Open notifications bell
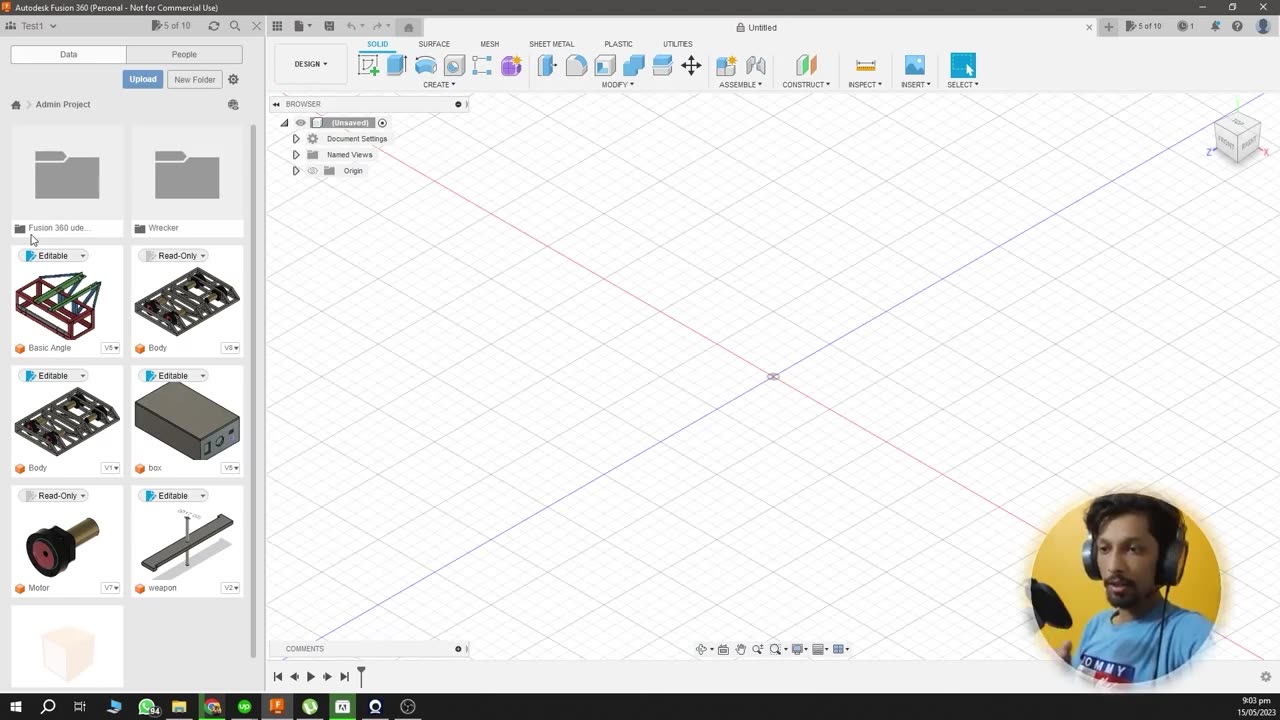The image size is (1280, 720). (1216, 27)
